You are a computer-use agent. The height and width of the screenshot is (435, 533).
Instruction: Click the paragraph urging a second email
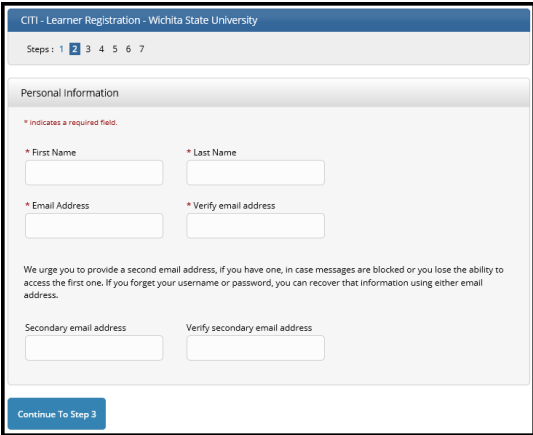[x=263, y=282]
